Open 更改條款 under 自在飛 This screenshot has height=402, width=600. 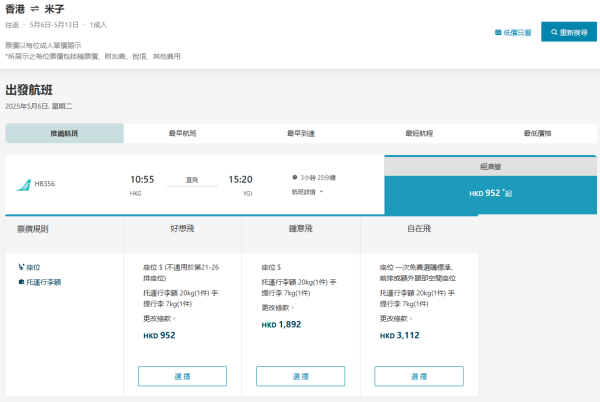click(396, 318)
